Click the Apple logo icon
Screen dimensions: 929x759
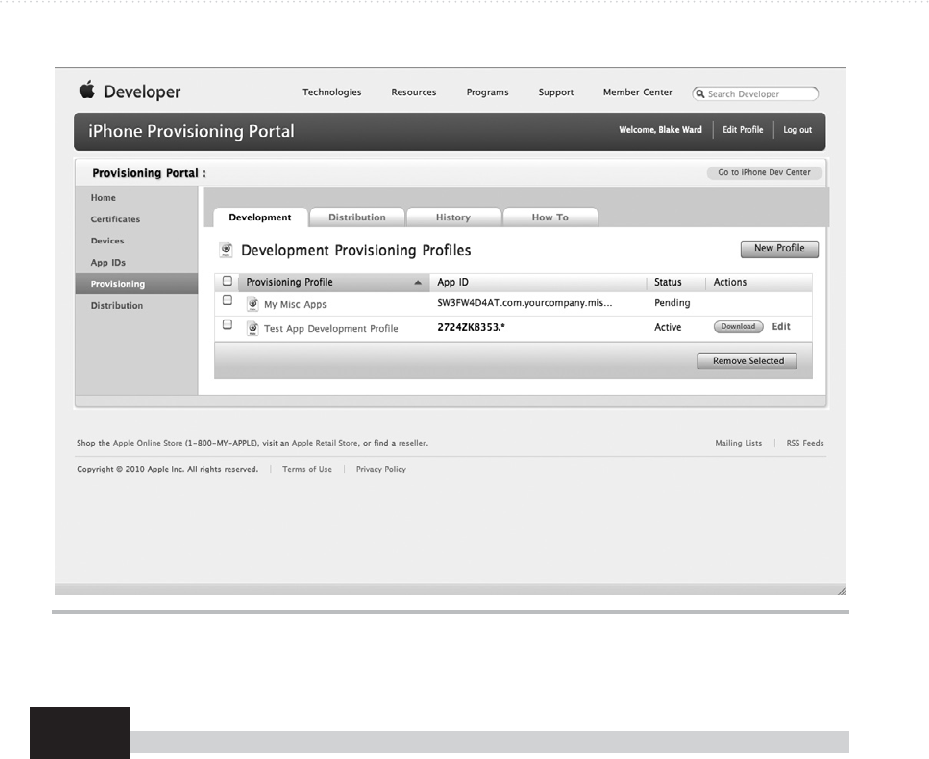coord(87,90)
